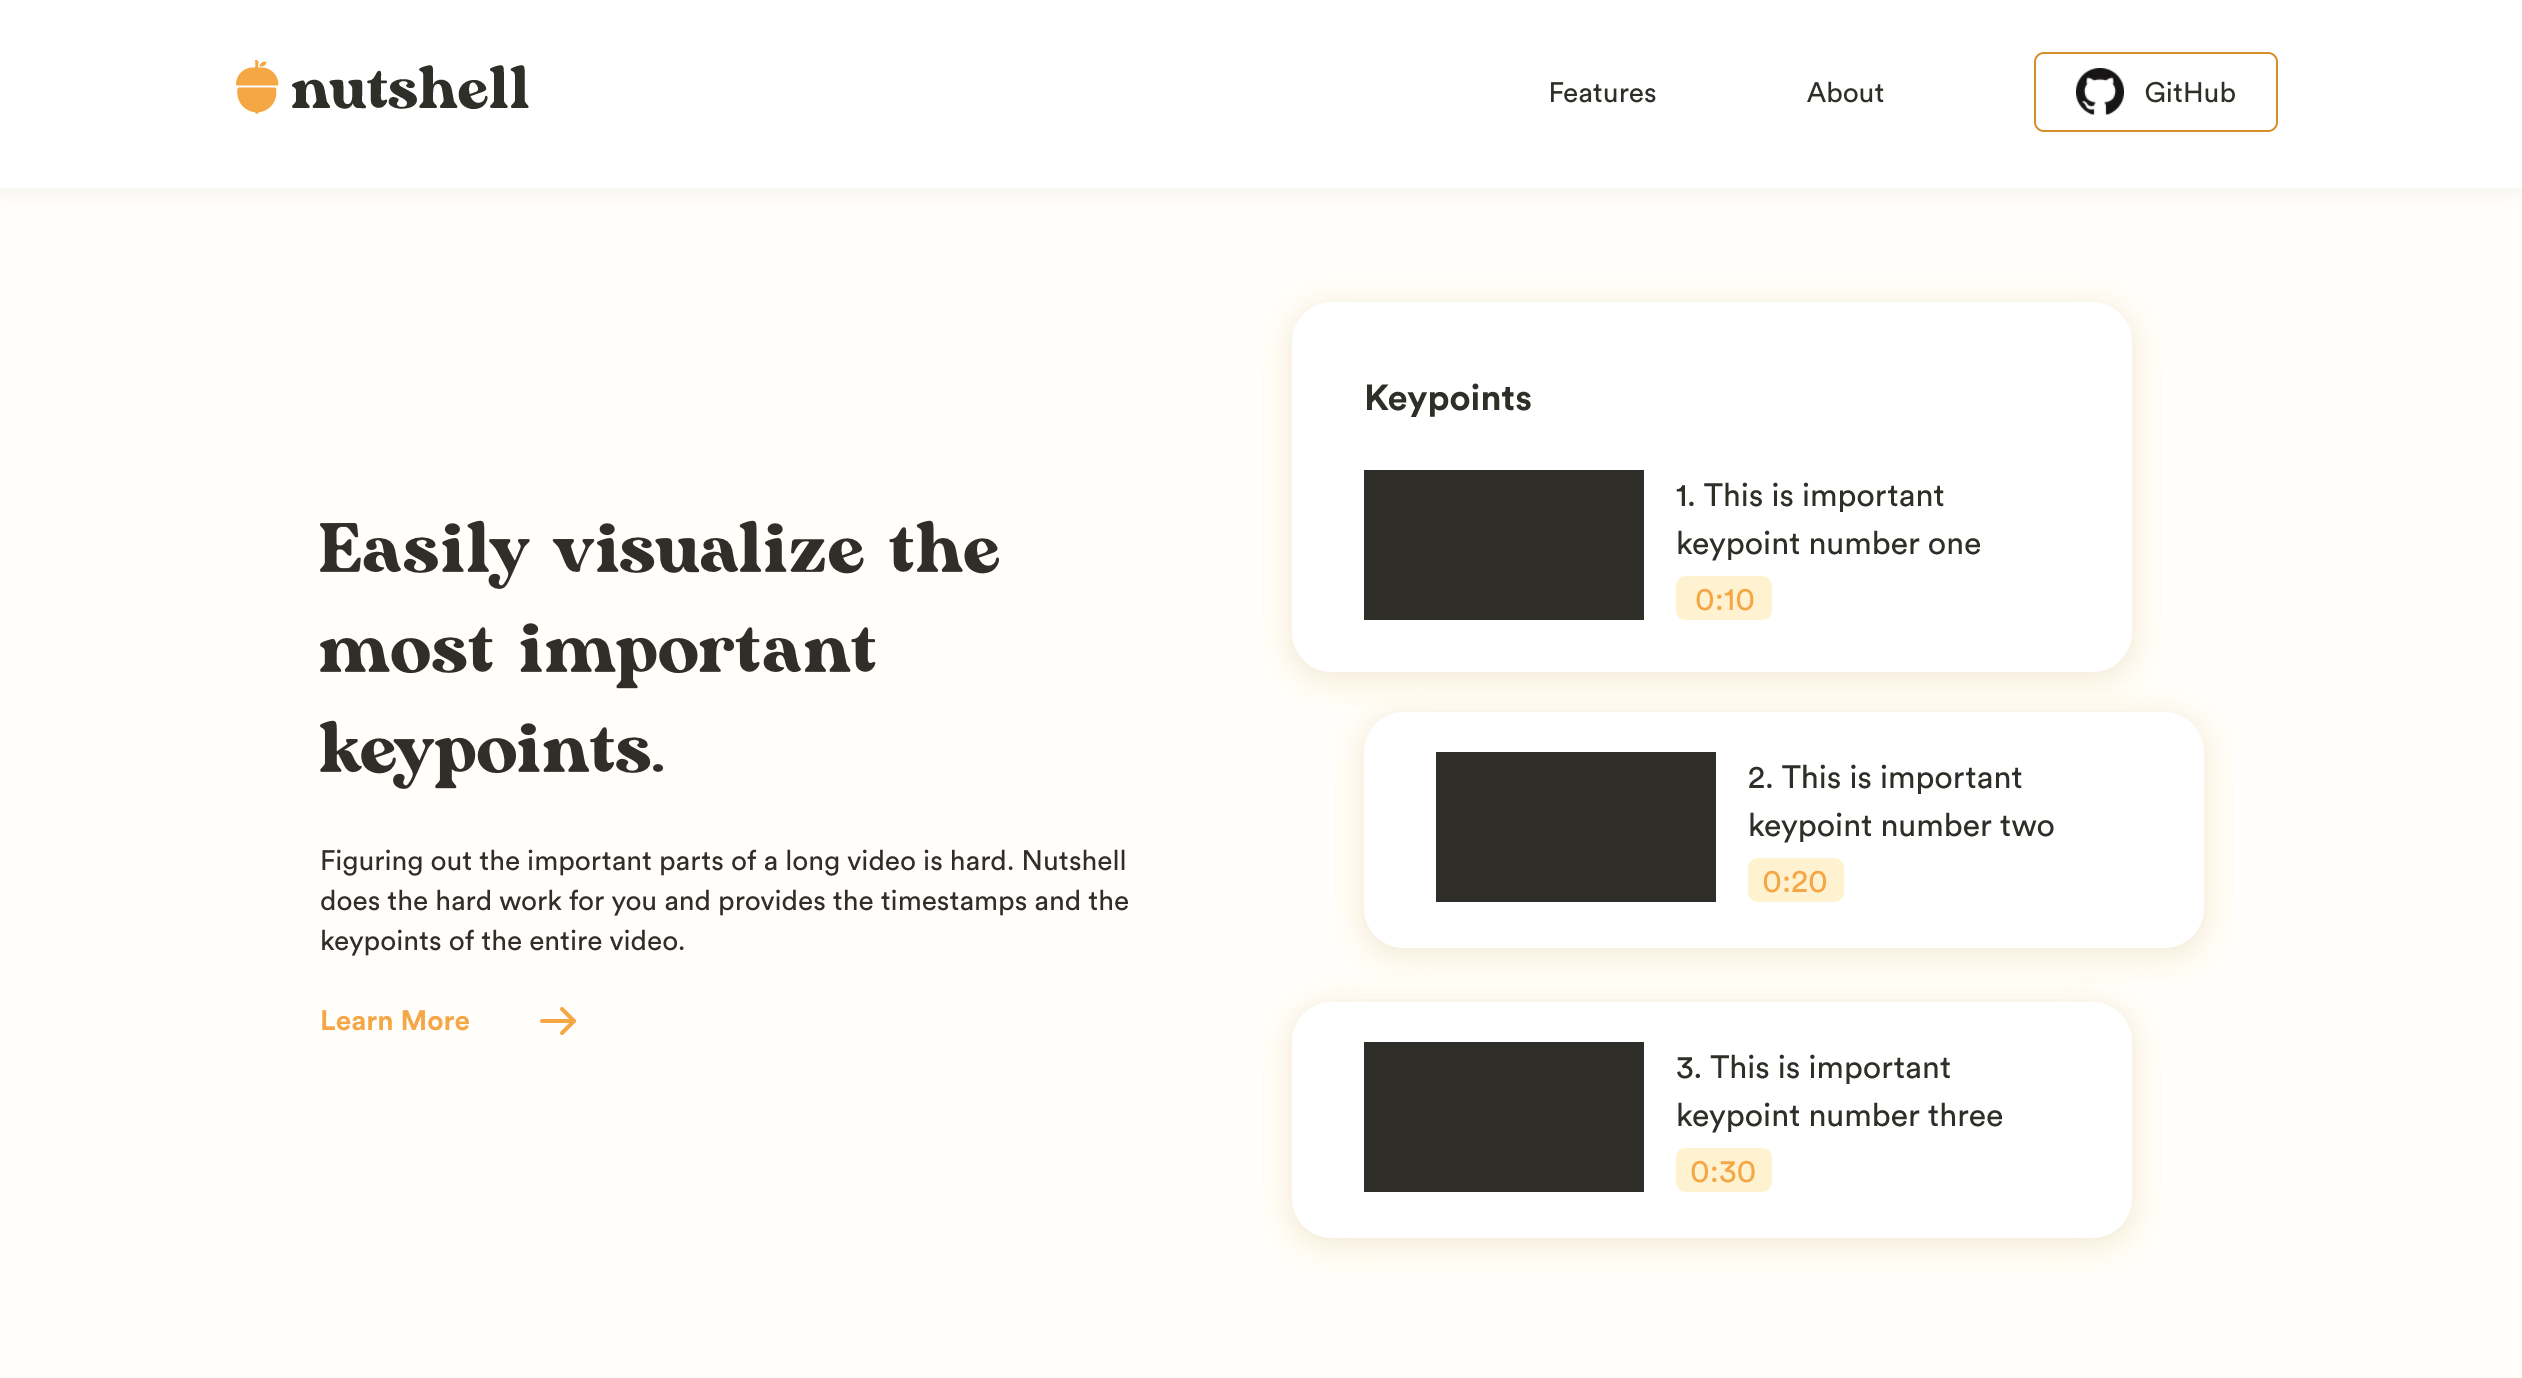Screen dimensions: 2522x1378
Task: Click the Keypoints card heading
Action: point(1447,398)
